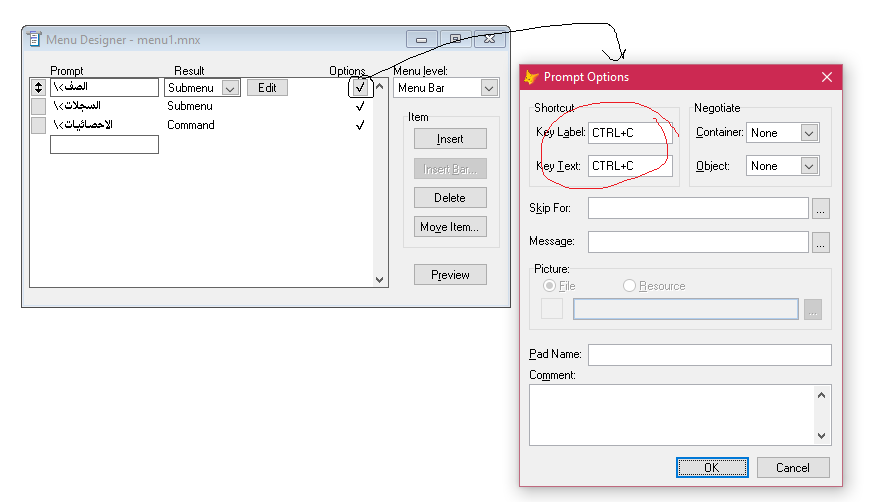Click the mover handle beside the first prompt row
Image resolution: width=872 pixels, height=502 pixels.
tap(38, 87)
